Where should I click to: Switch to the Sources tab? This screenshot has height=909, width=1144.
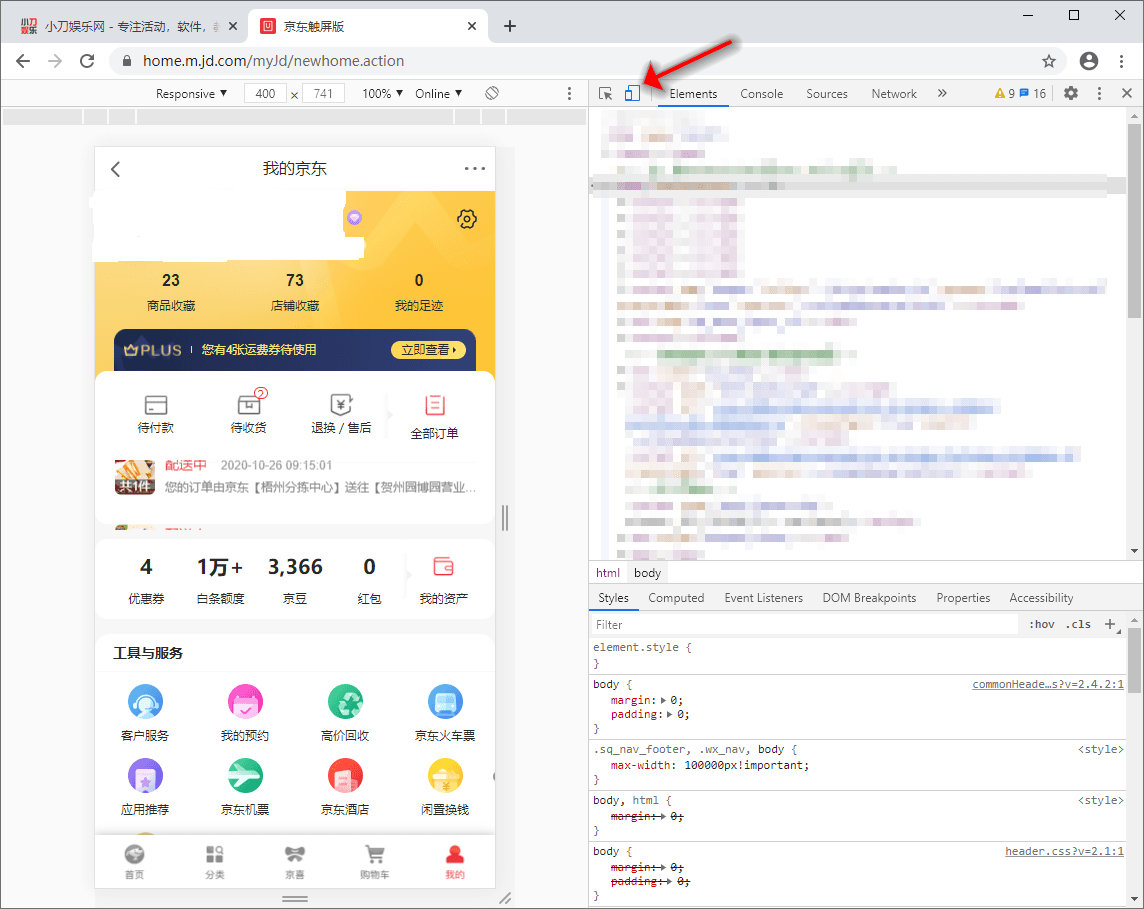827,93
